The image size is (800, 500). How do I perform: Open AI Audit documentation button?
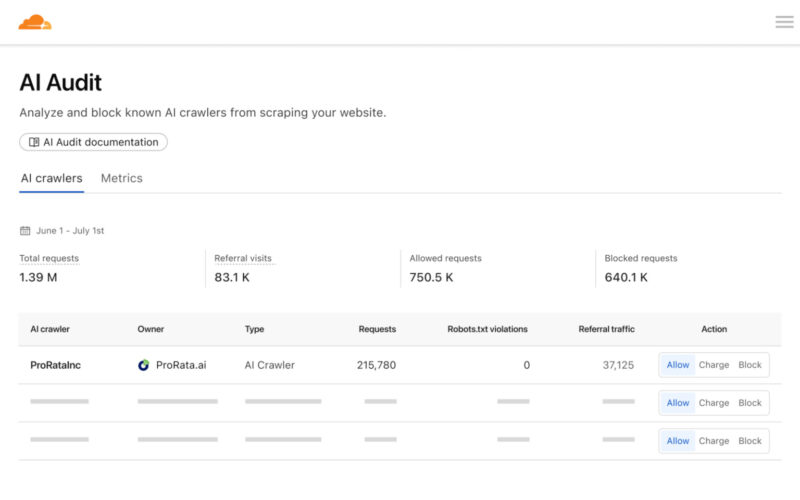[93, 142]
